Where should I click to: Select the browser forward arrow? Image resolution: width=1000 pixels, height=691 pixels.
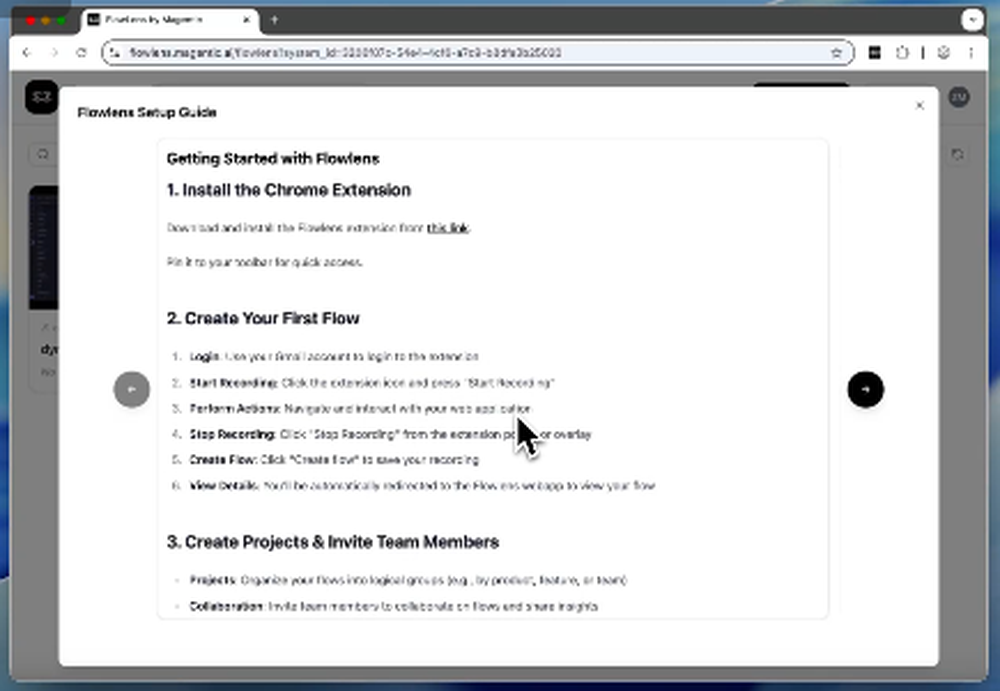pyautogui.click(x=55, y=53)
